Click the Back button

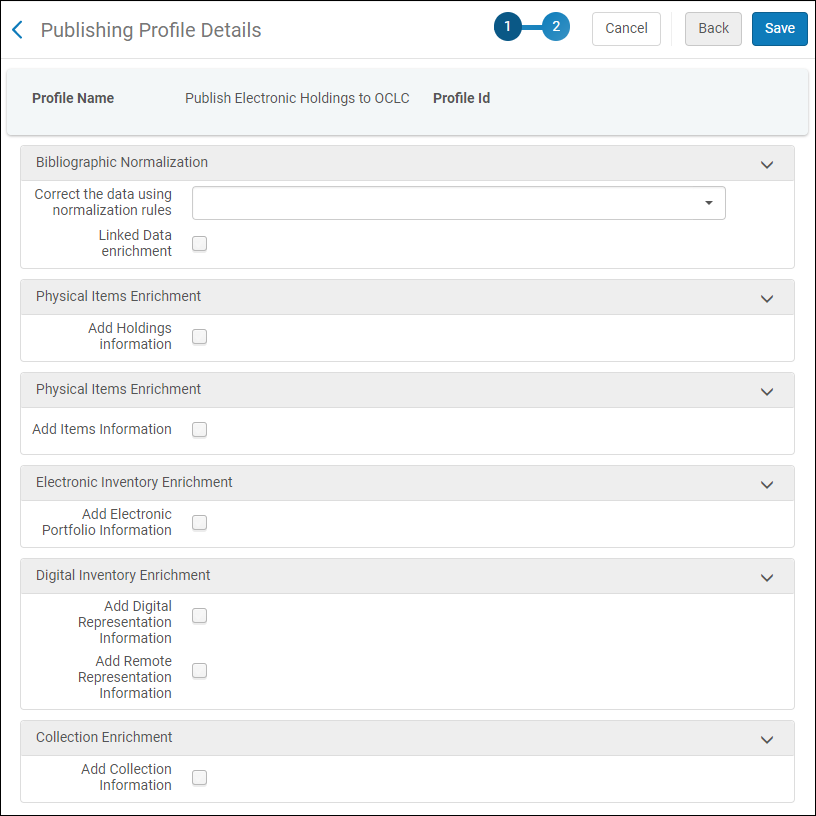pos(713,29)
